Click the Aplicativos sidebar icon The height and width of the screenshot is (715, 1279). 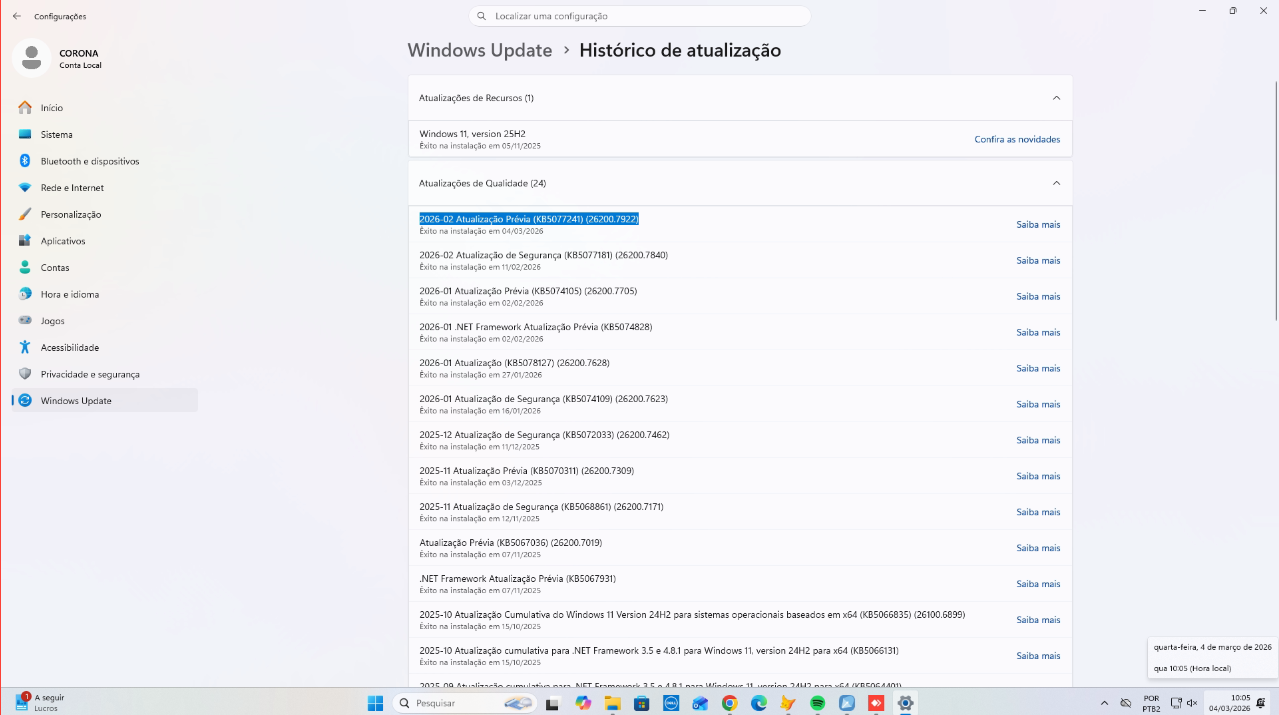coord(25,241)
